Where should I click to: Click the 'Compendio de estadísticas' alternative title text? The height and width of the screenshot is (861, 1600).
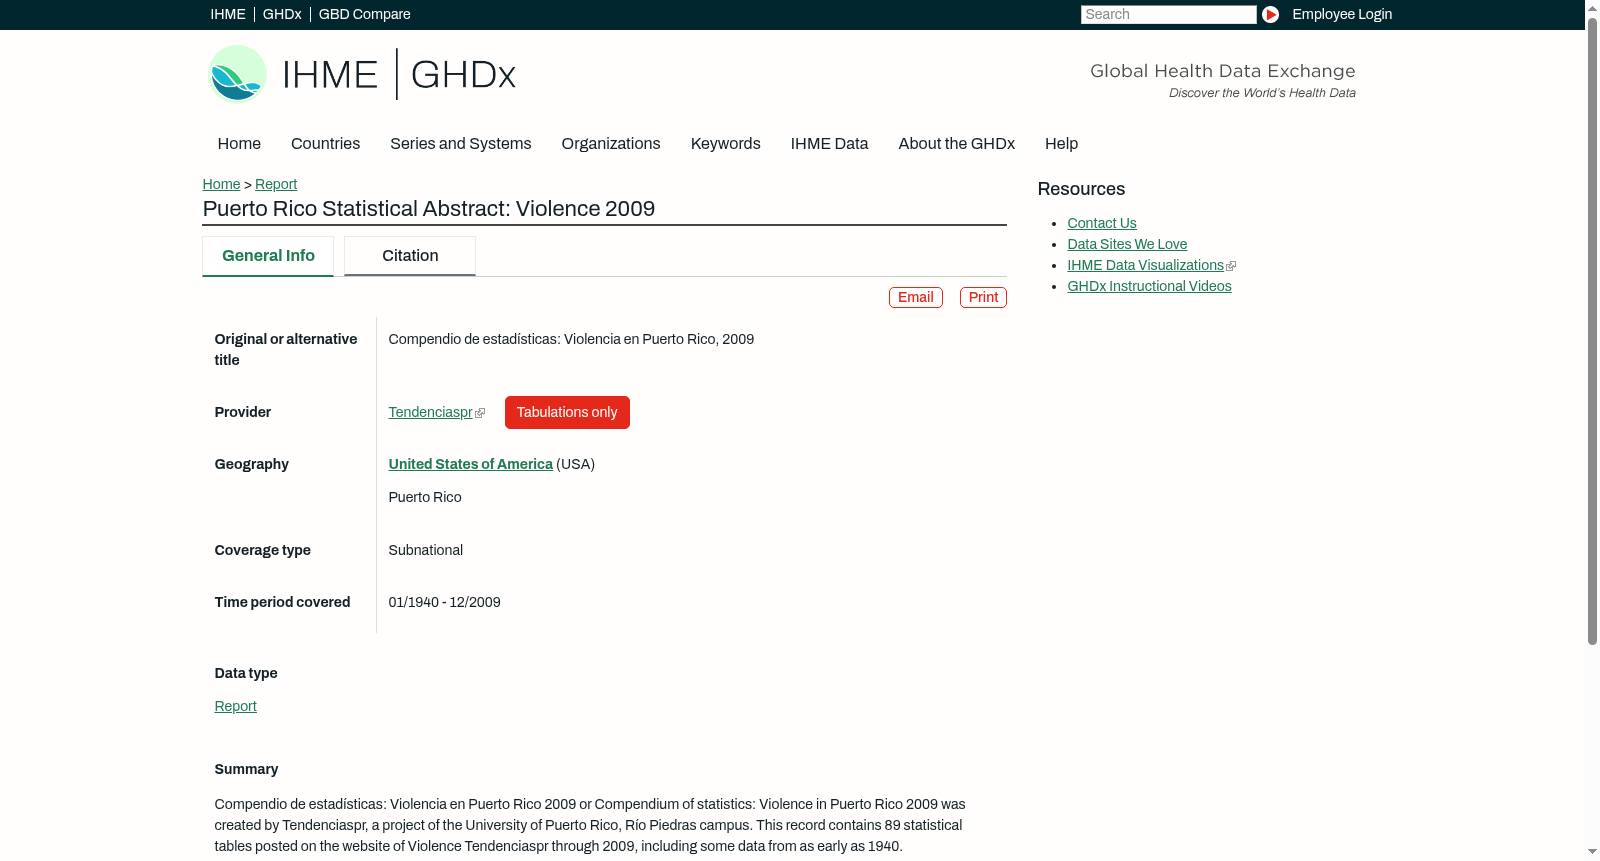(572, 340)
